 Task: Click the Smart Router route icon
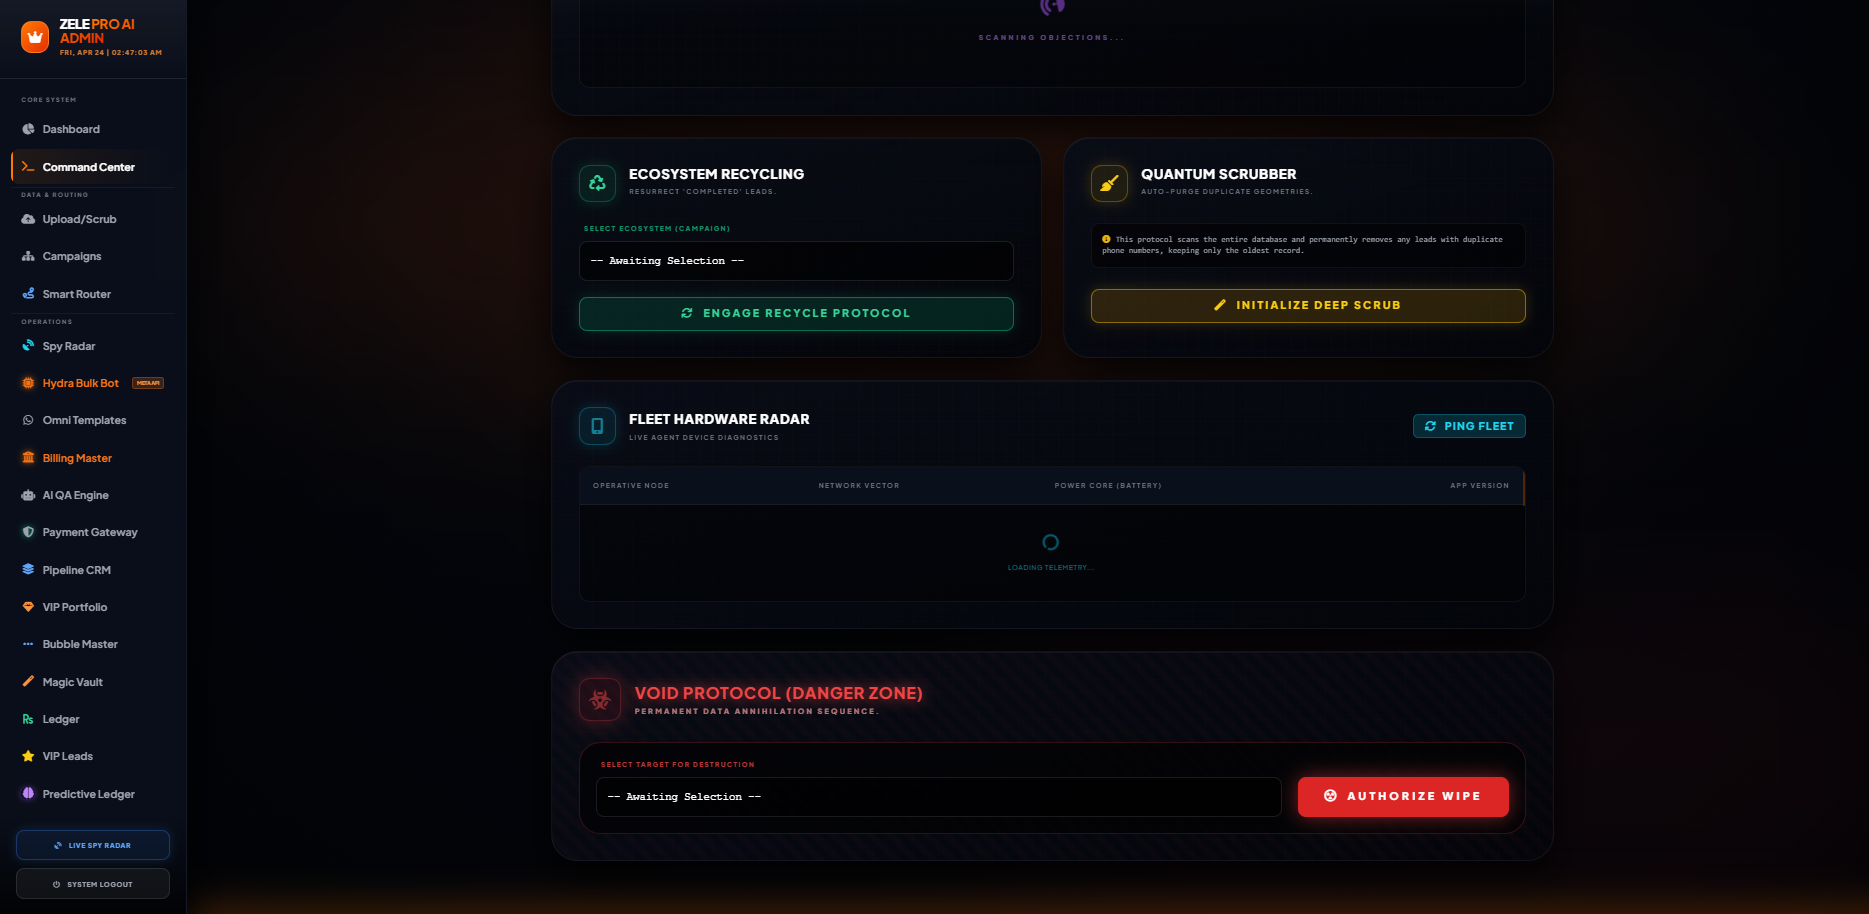coord(28,294)
